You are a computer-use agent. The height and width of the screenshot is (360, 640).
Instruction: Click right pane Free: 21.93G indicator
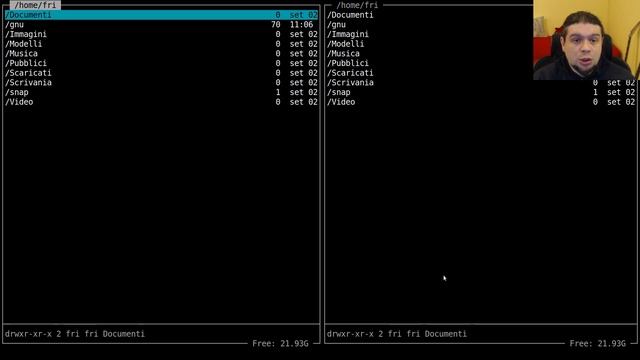598,344
